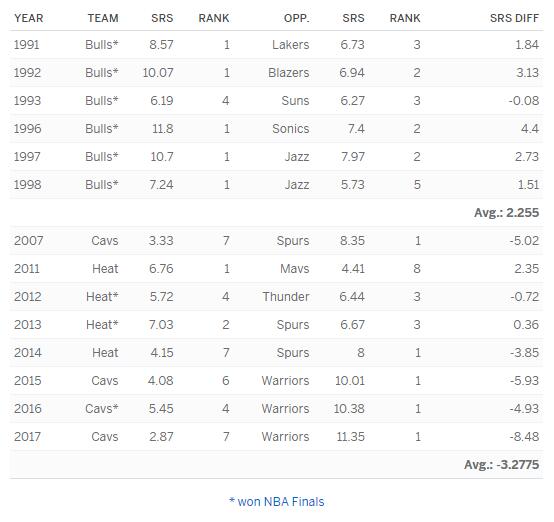Click the Blazers opponent cell
The width and height of the screenshot is (554, 522).
point(289,72)
